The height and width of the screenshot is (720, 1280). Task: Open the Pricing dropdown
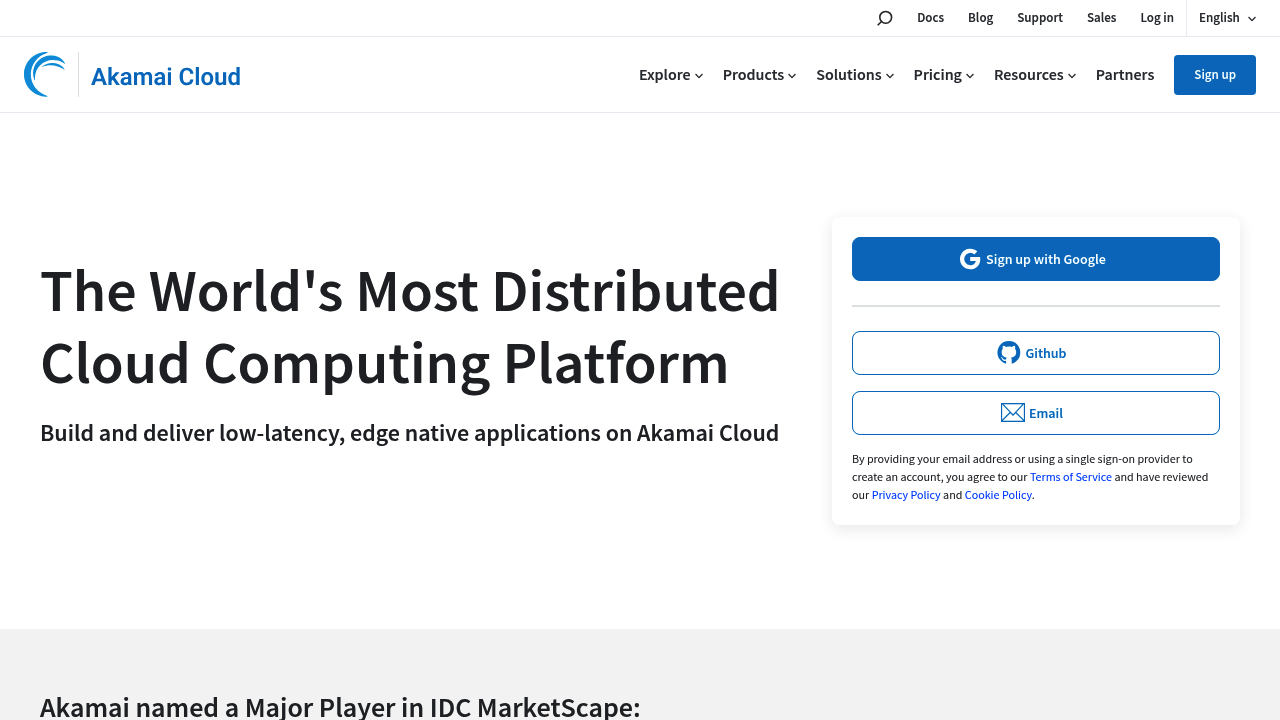tap(942, 74)
